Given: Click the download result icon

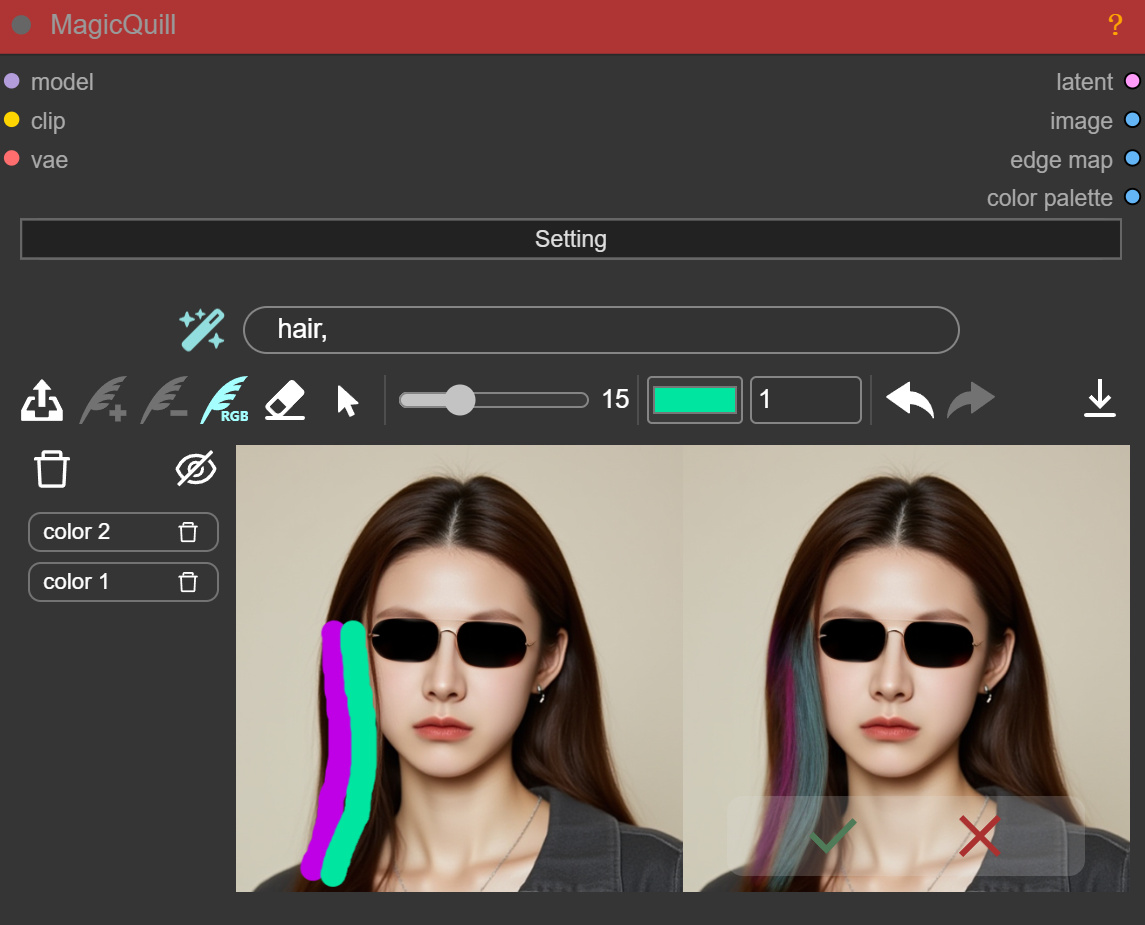Looking at the screenshot, I should point(1100,399).
